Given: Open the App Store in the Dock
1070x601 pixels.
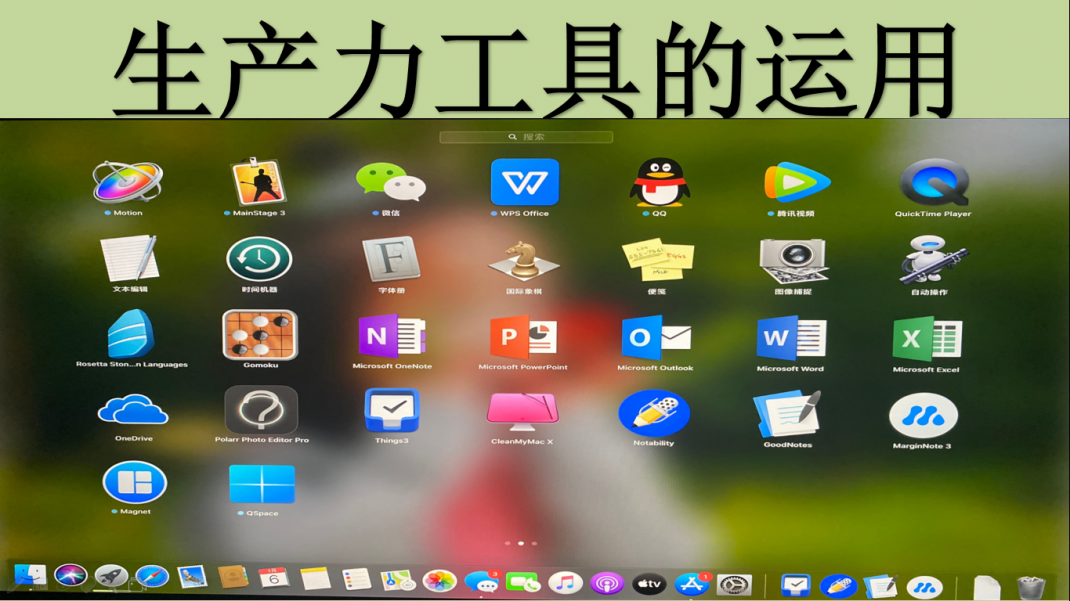Looking at the screenshot, I should [x=691, y=585].
